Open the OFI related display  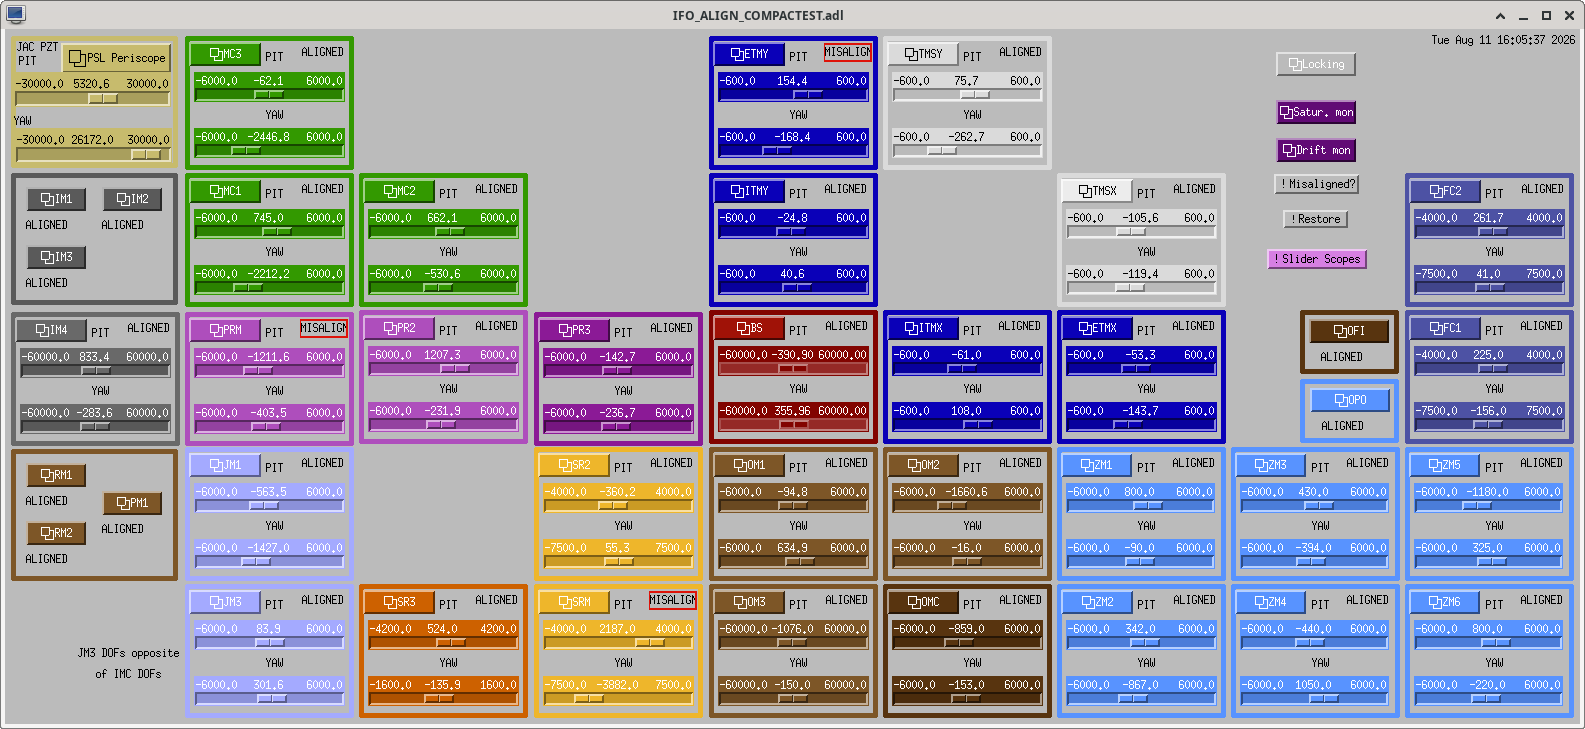(x=1349, y=331)
